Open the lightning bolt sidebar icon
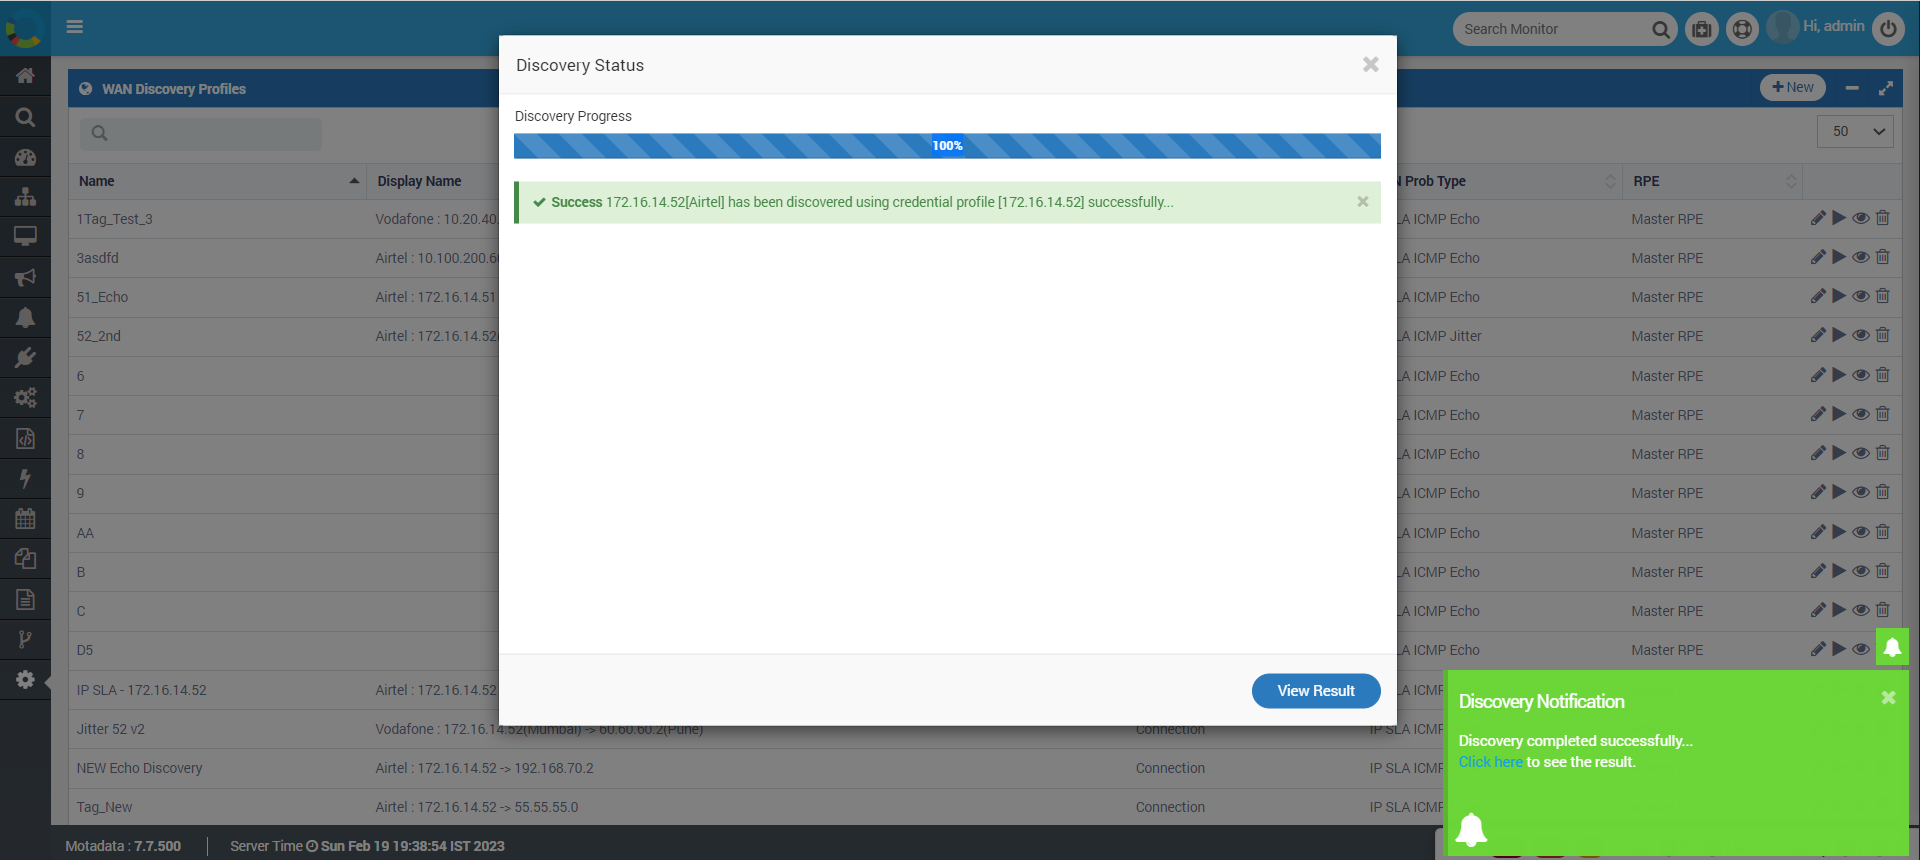 point(25,478)
